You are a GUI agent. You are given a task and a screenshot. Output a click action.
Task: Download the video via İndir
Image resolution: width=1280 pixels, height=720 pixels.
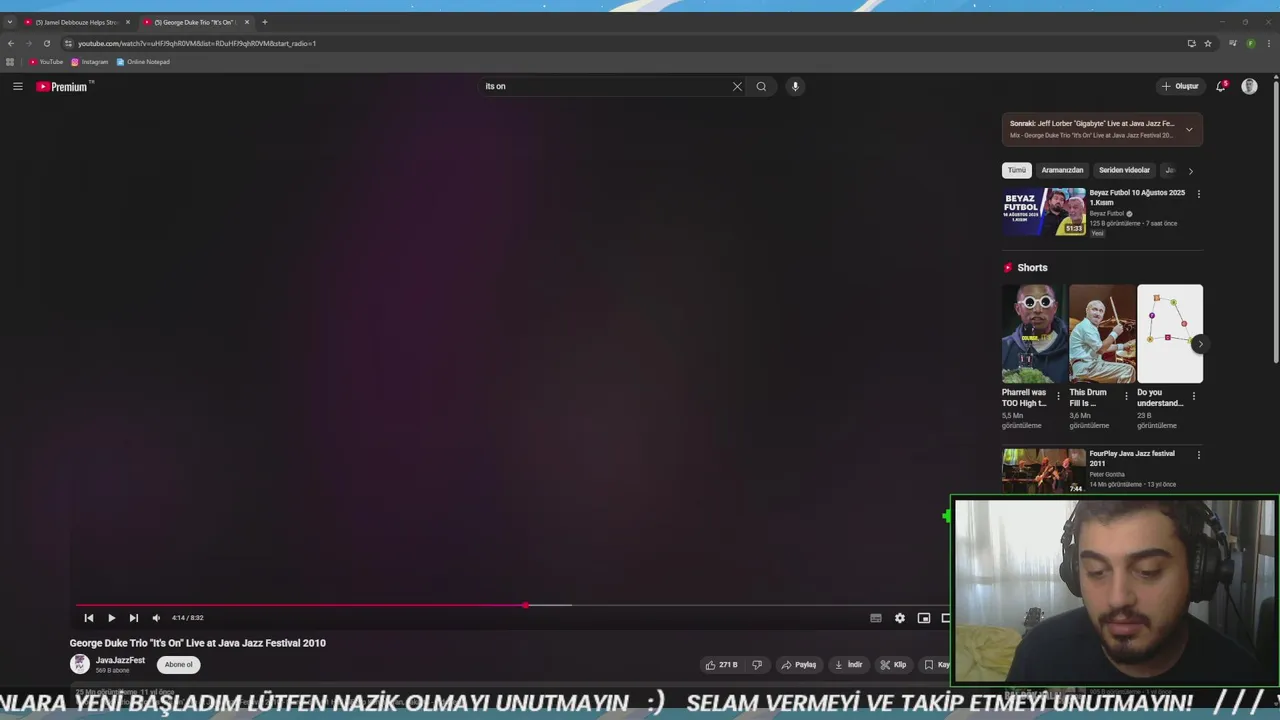click(848, 665)
